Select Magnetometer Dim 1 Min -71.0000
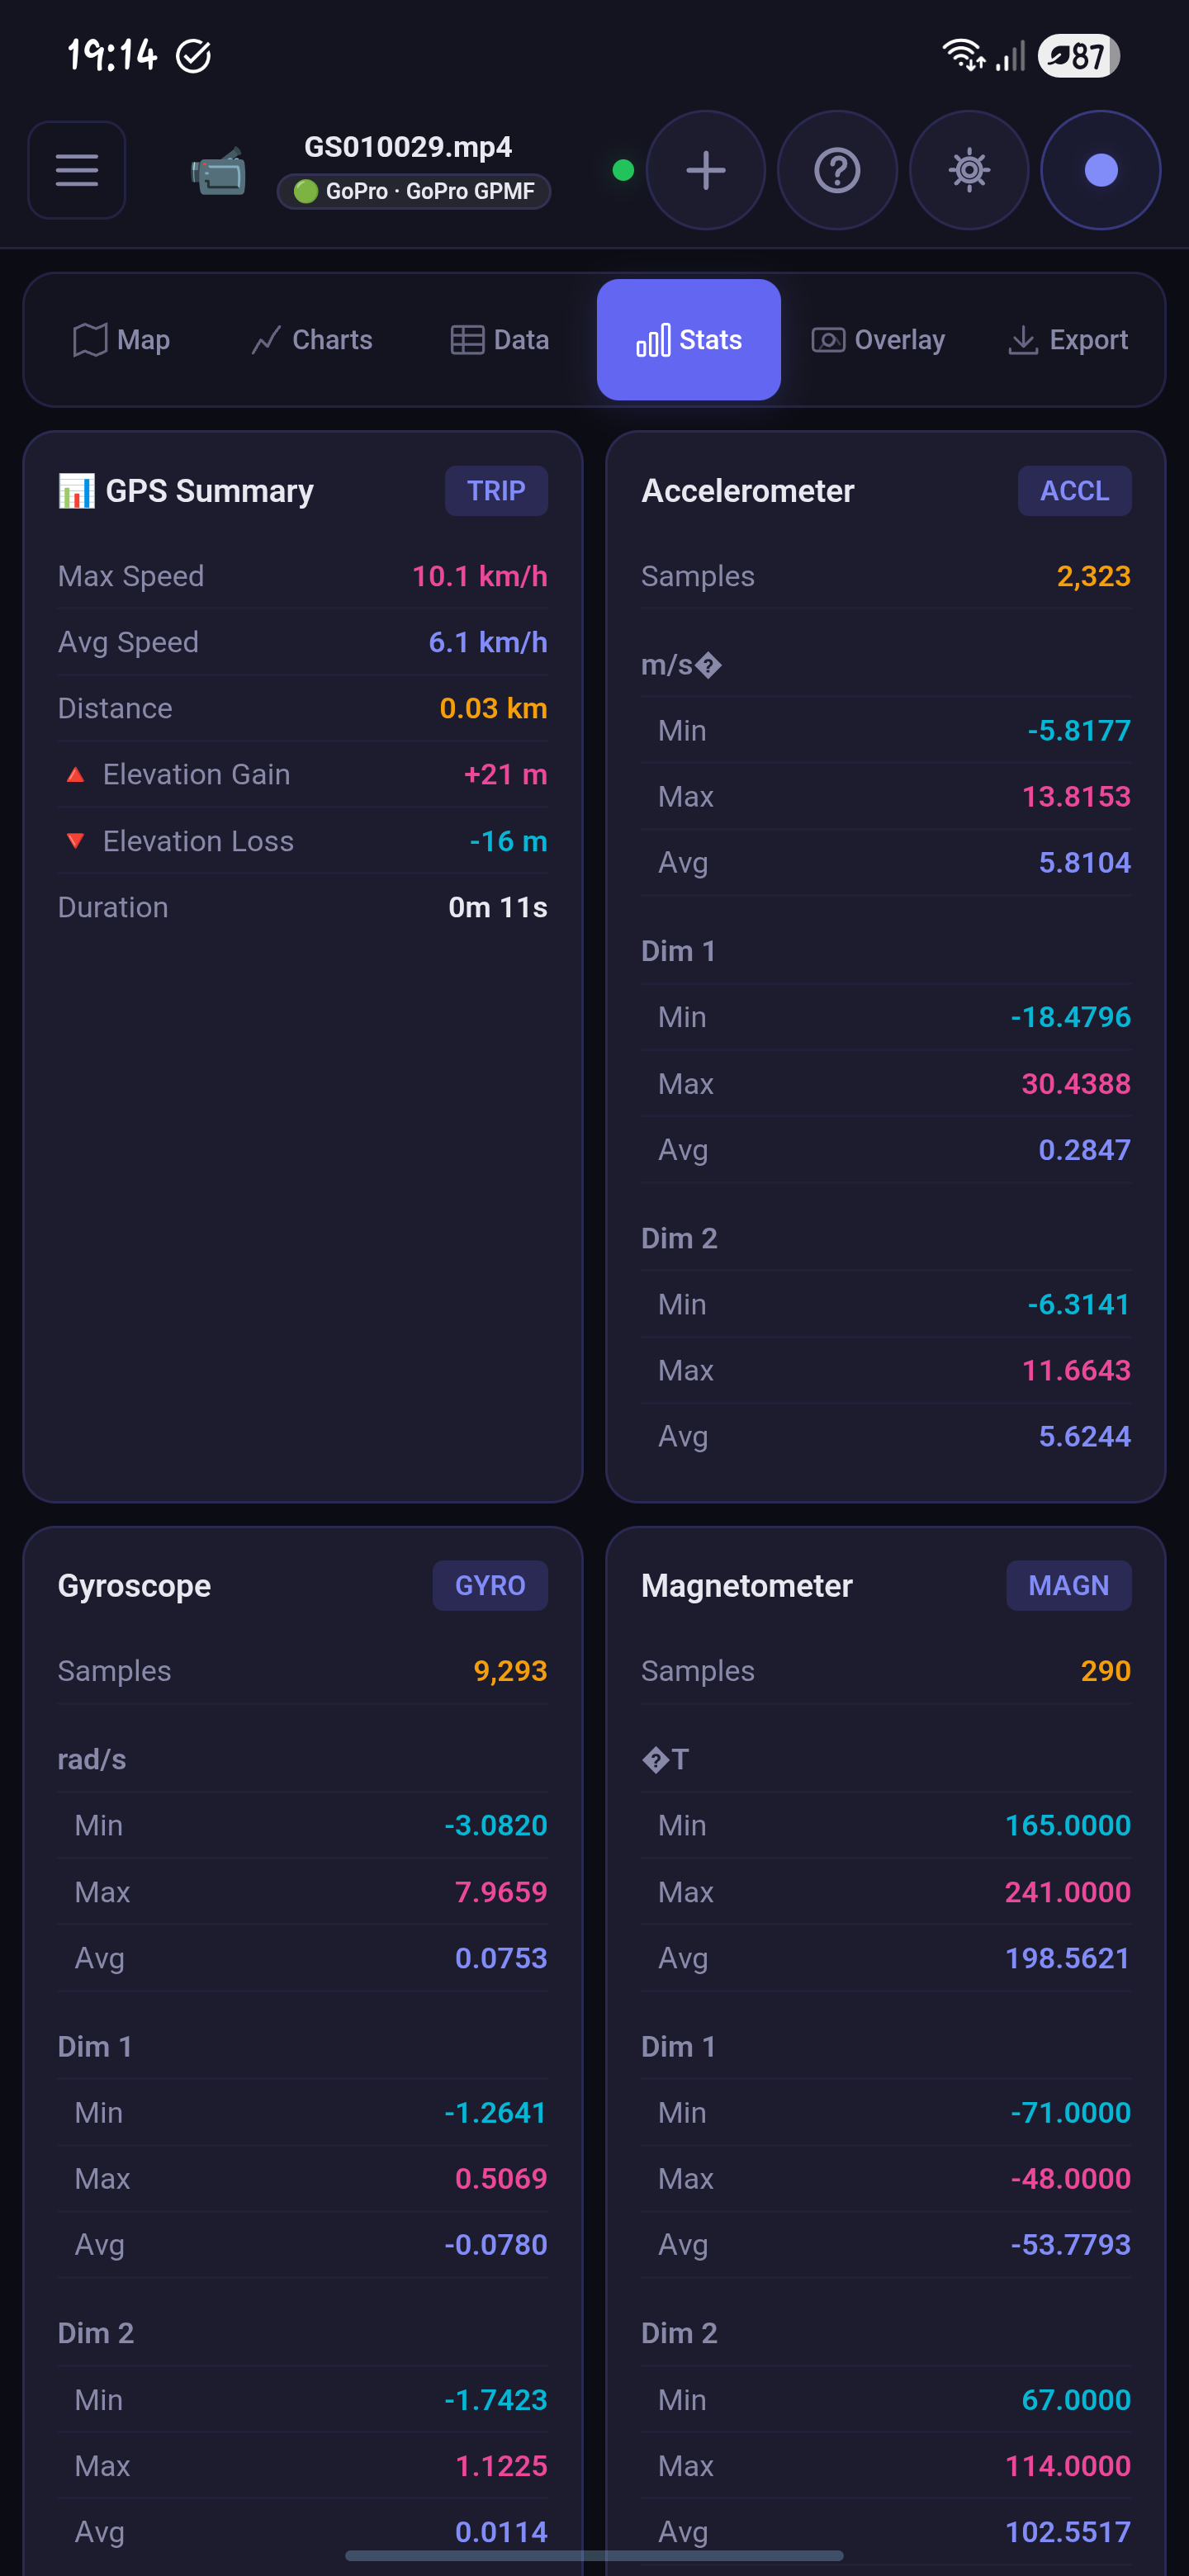The width and height of the screenshot is (1189, 2576). tap(1070, 2112)
